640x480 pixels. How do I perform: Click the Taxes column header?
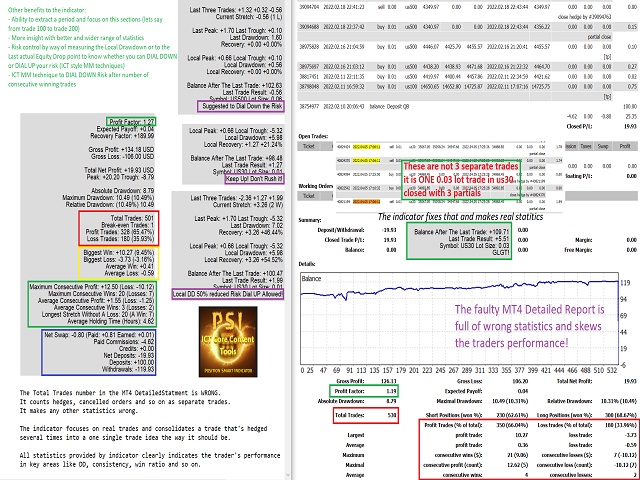point(586,146)
